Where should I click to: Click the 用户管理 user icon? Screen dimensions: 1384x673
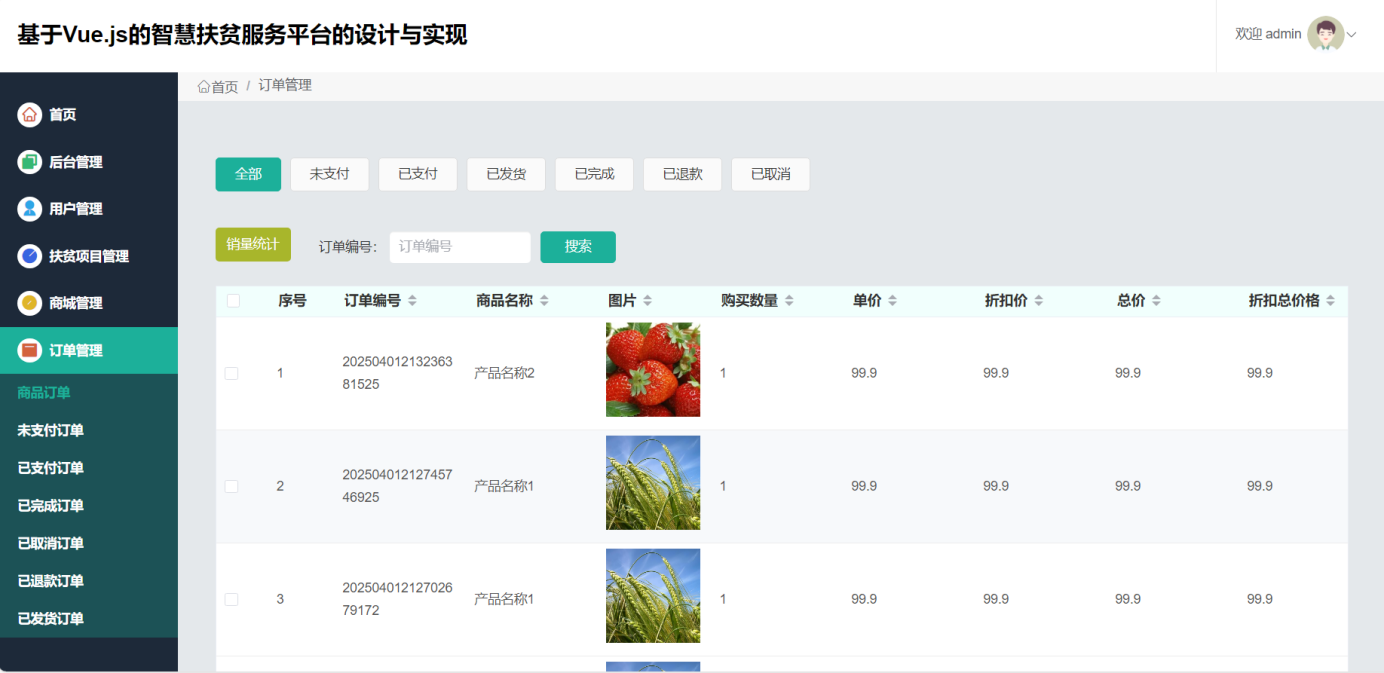(30, 208)
